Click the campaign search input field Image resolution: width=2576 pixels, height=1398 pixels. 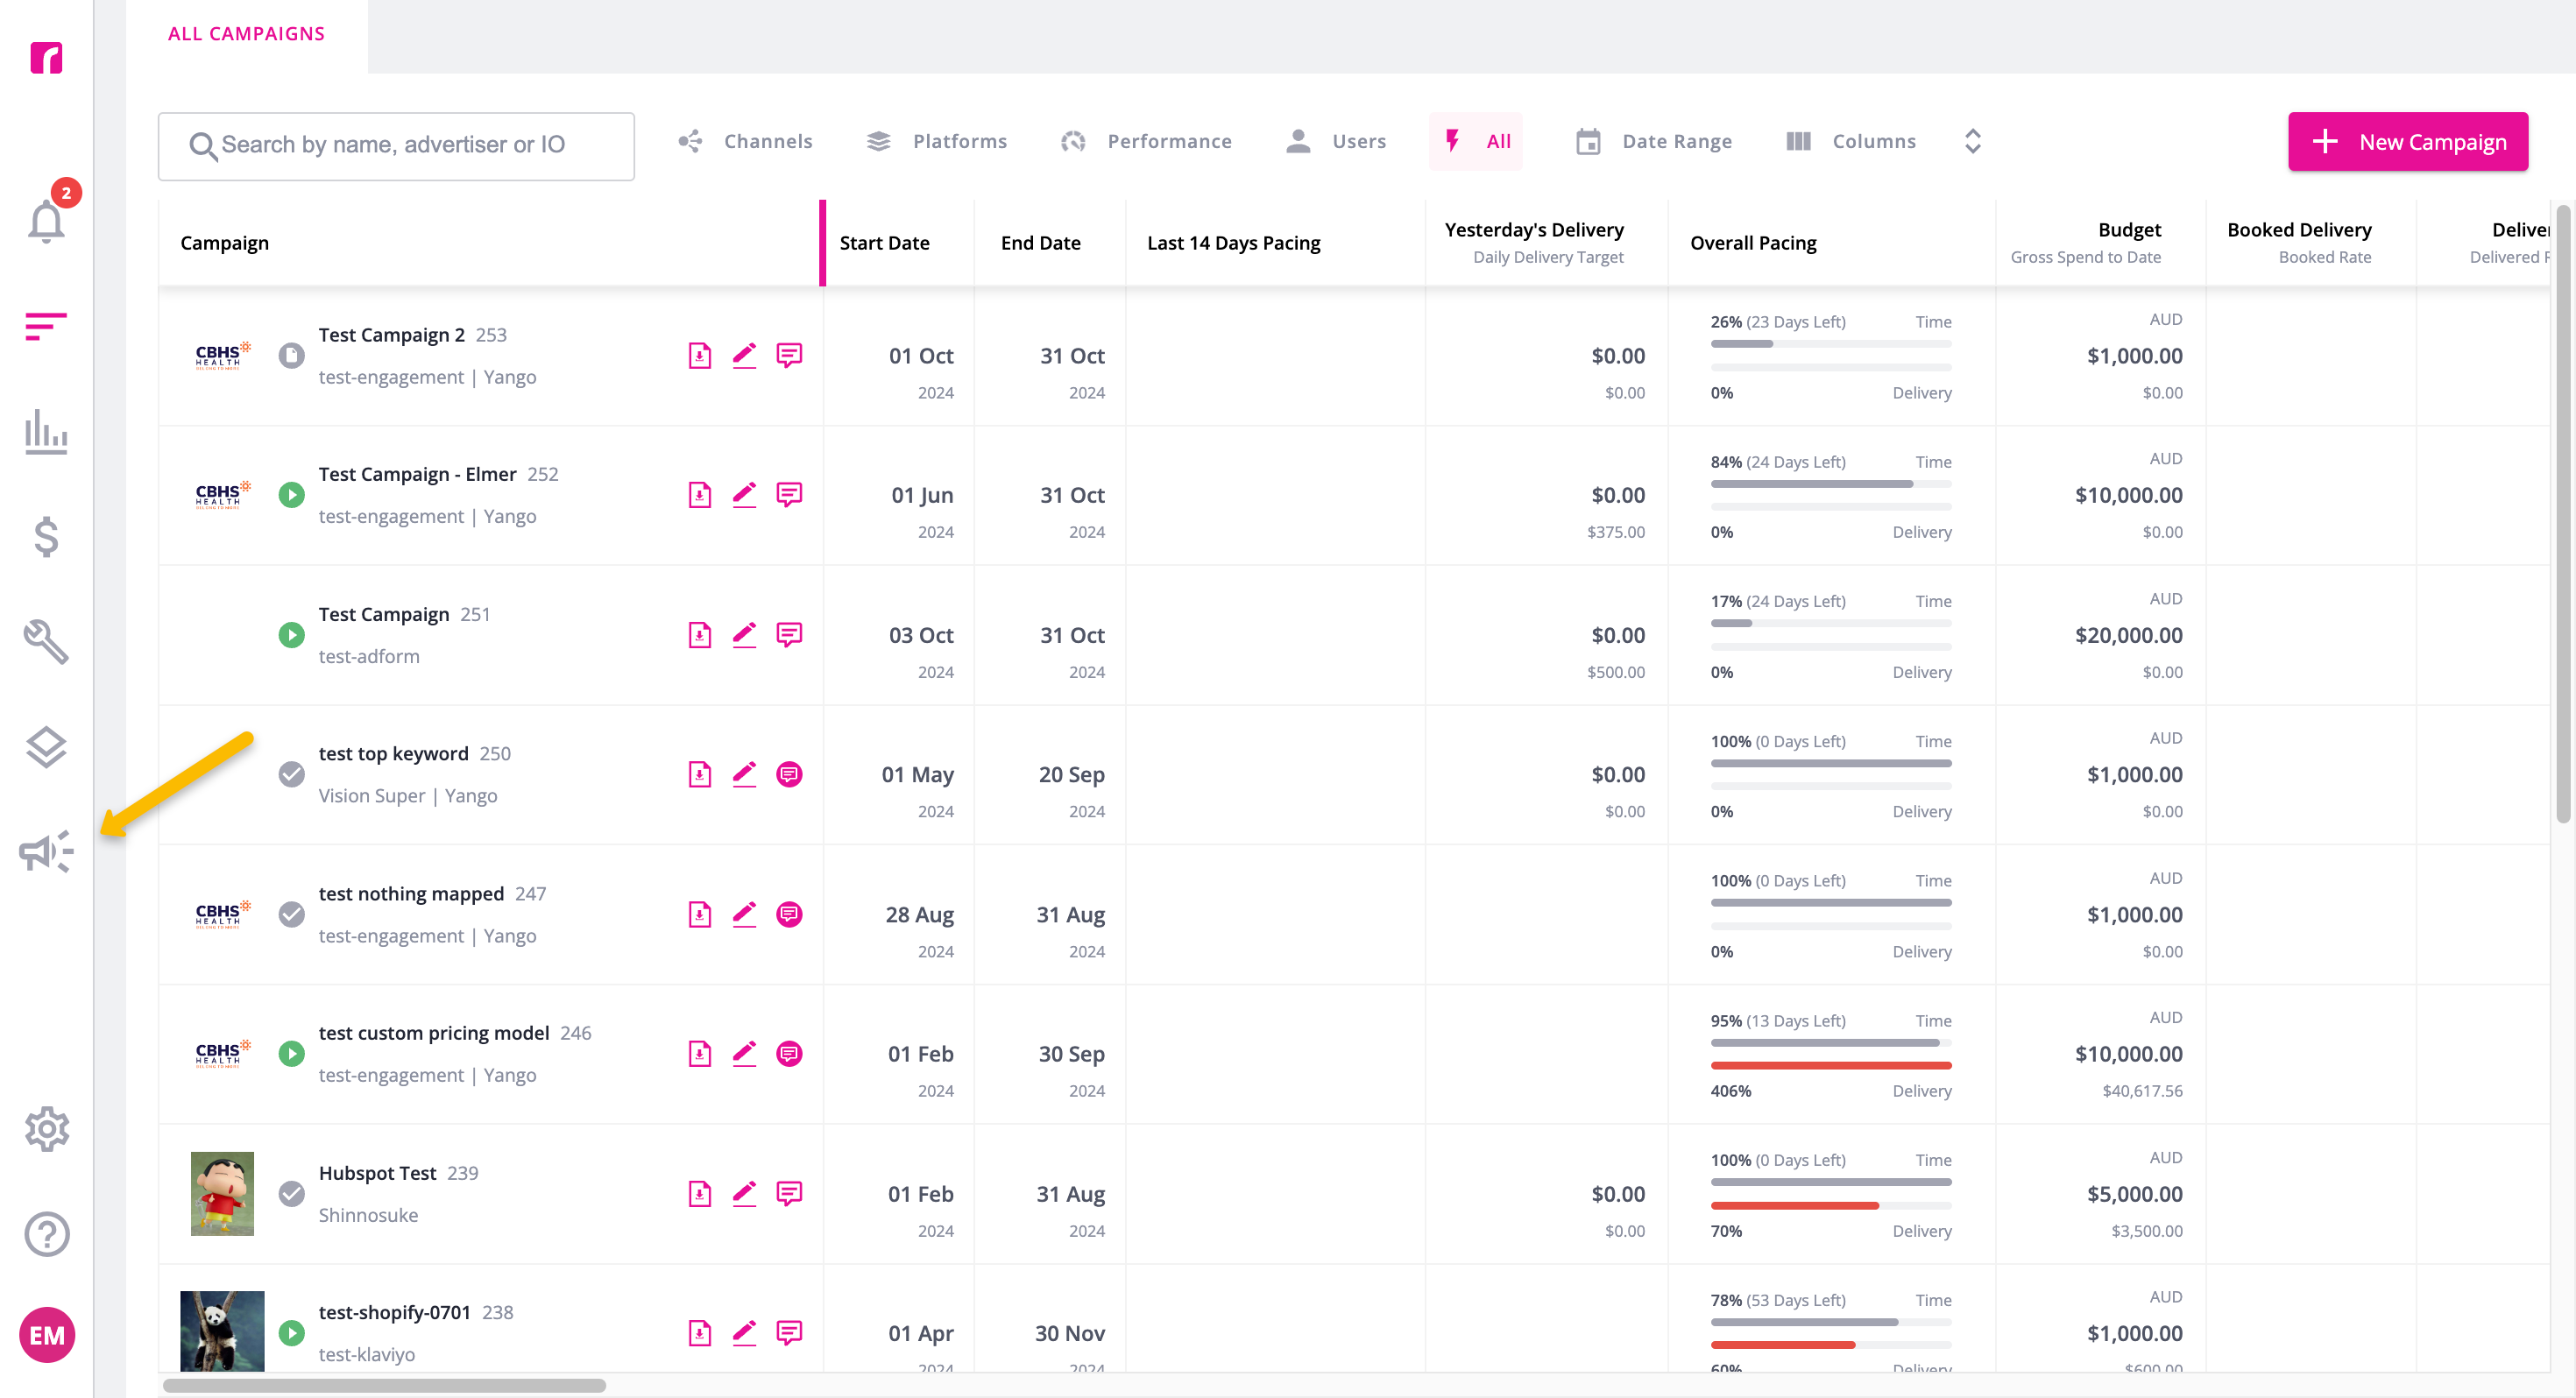point(396,146)
